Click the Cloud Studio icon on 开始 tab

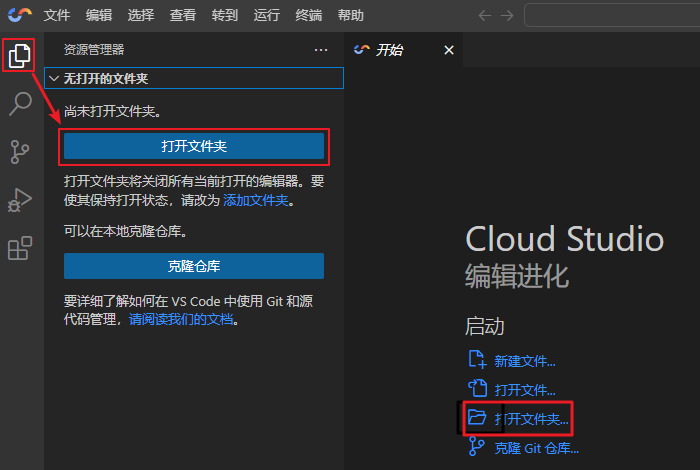[362, 50]
